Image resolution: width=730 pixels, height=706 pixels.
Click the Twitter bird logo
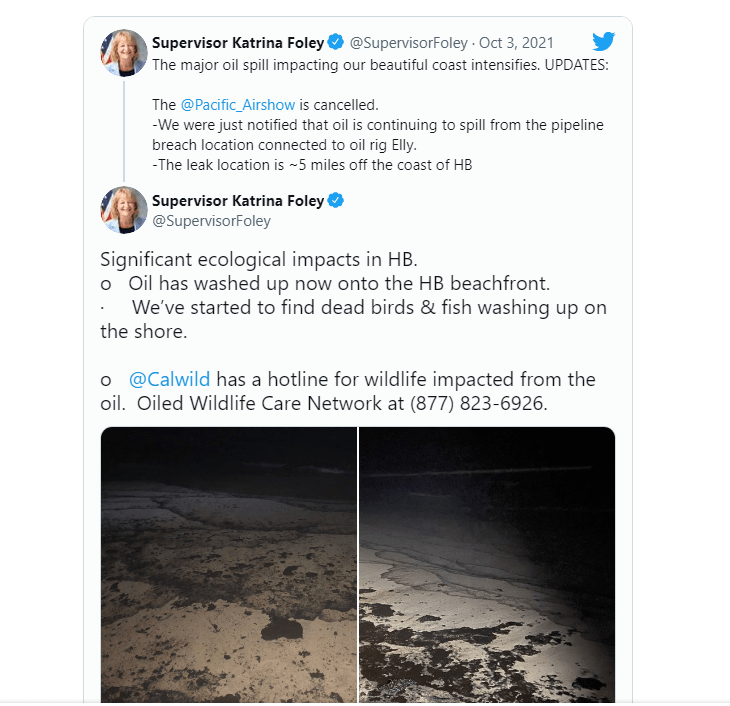pos(603,42)
